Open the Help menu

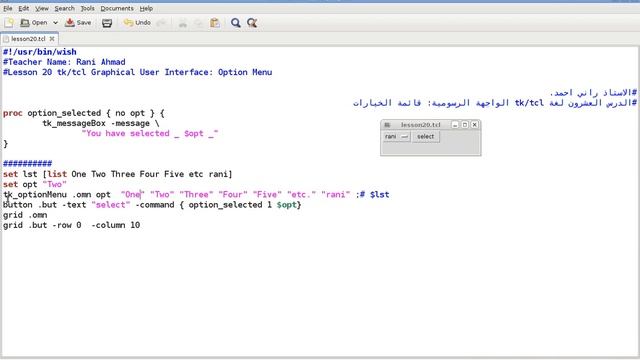(x=146, y=8)
